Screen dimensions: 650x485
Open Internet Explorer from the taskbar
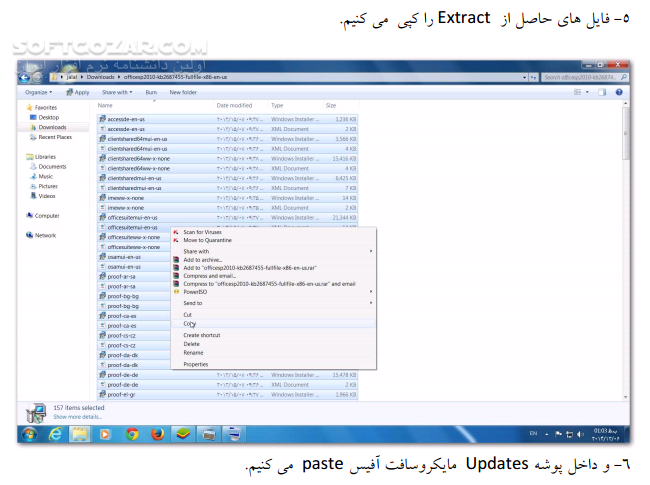click(55, 434)
